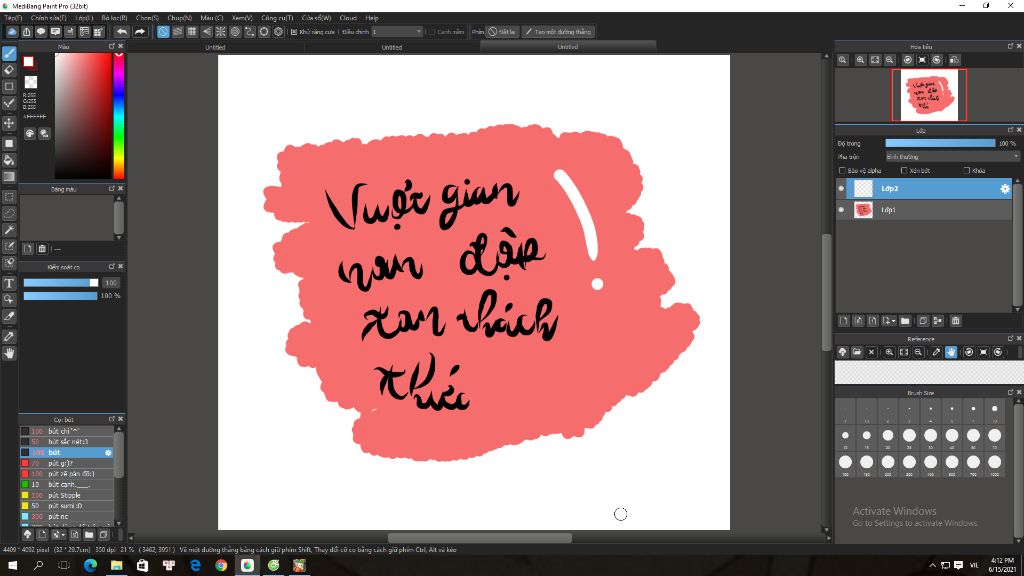Toggle Khử răng cưa checkbox
The image size is (1024, 576).
(x=294, y=31)
